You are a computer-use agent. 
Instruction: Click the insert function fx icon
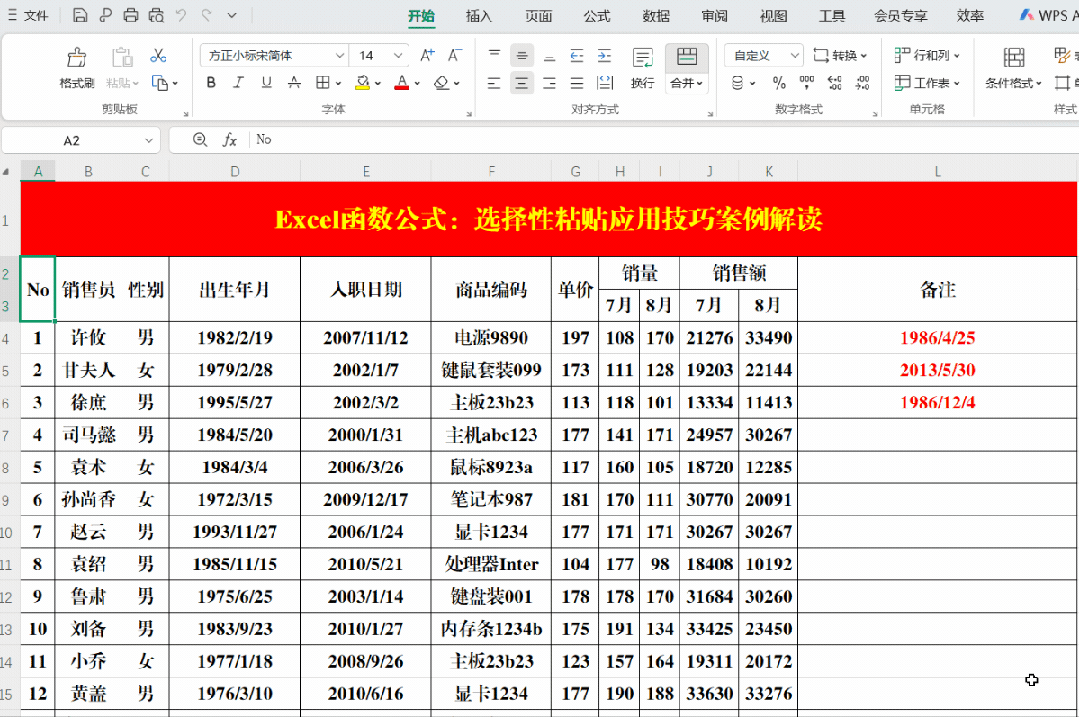pos(229,140)
